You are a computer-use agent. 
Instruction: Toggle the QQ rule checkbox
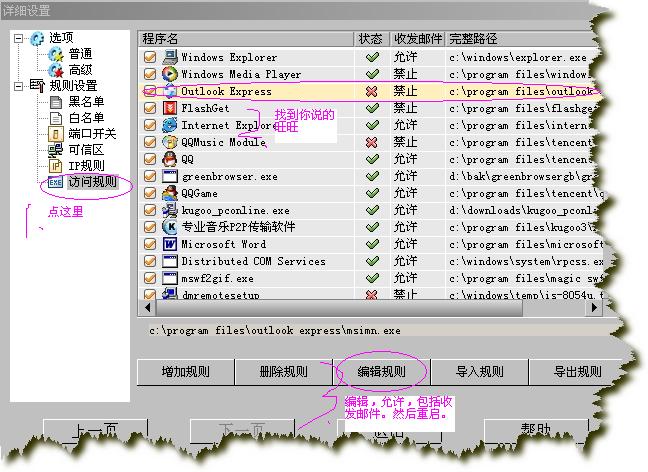[x=150, y=159]
